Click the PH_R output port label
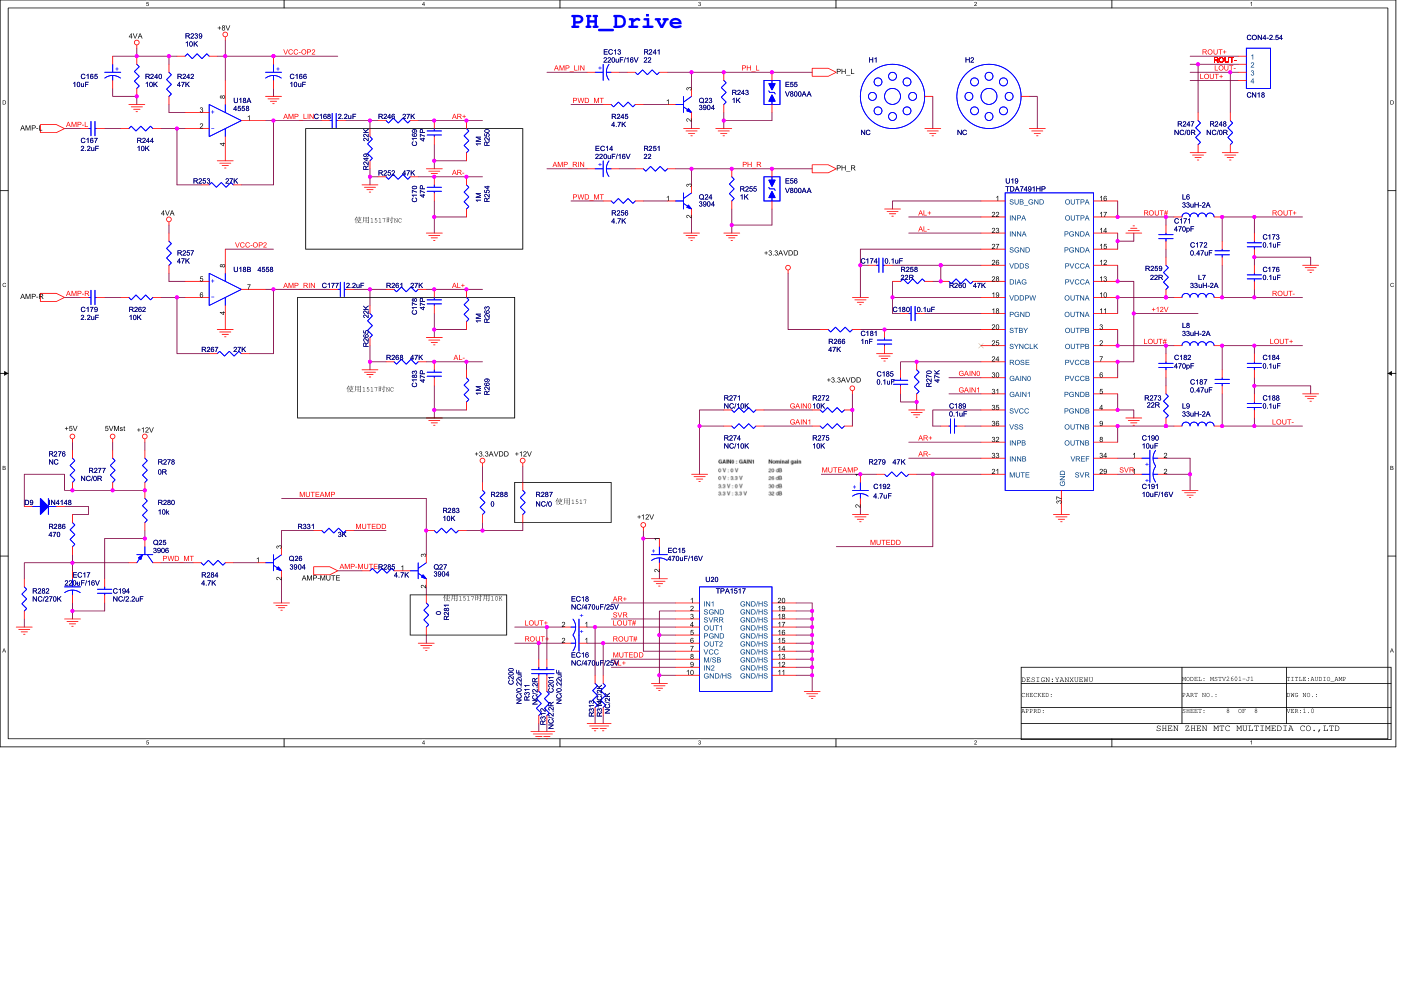This screenshot has width=1404, height=992. [846, 168]
